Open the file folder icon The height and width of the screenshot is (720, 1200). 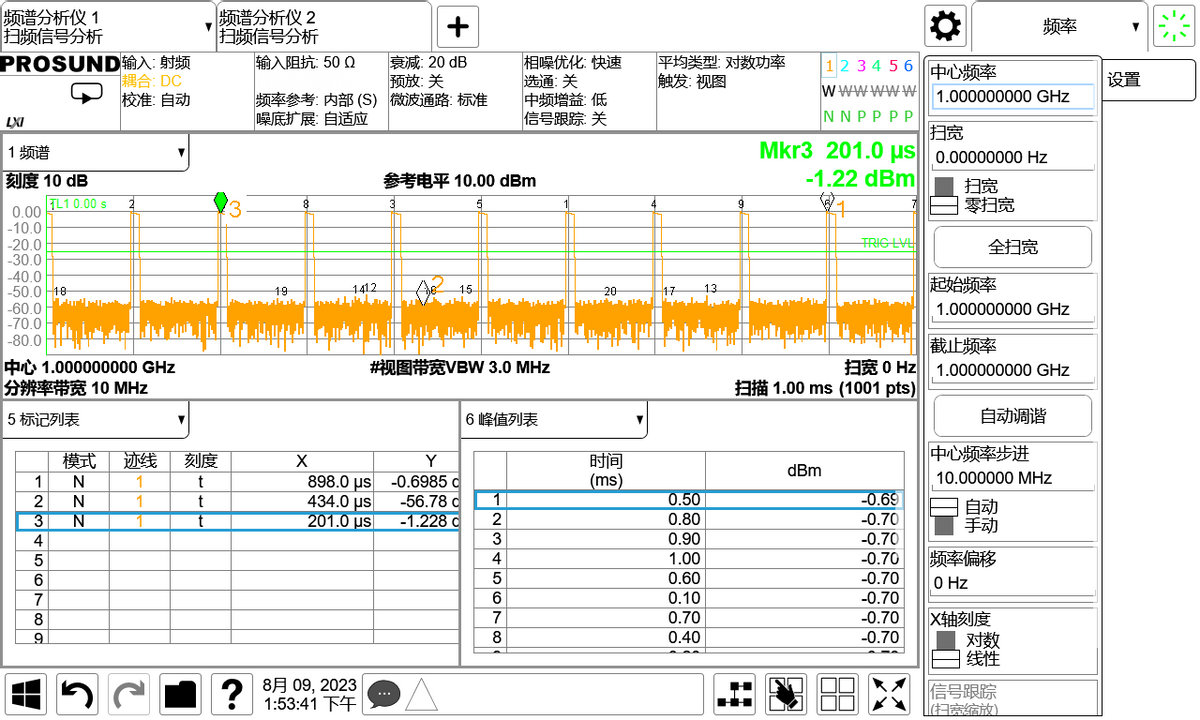click(181, 693)
